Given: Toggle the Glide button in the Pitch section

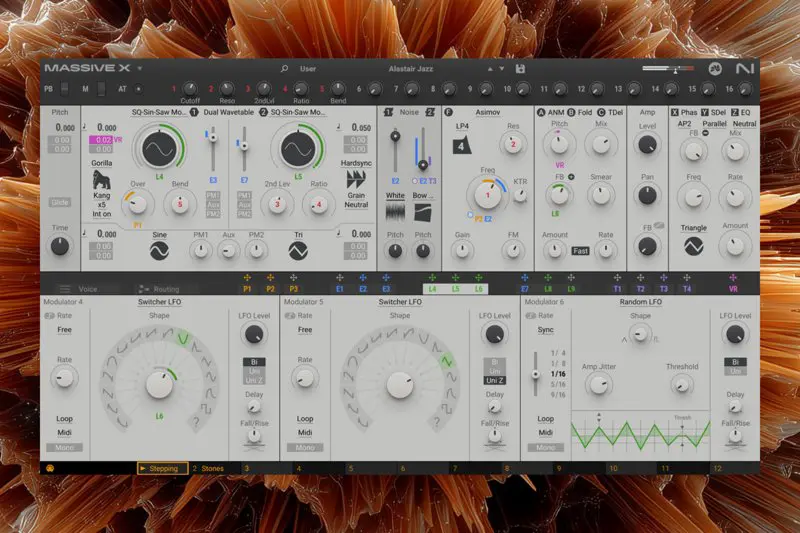Looking at the screenshot, I should click(x=60, y=202).
